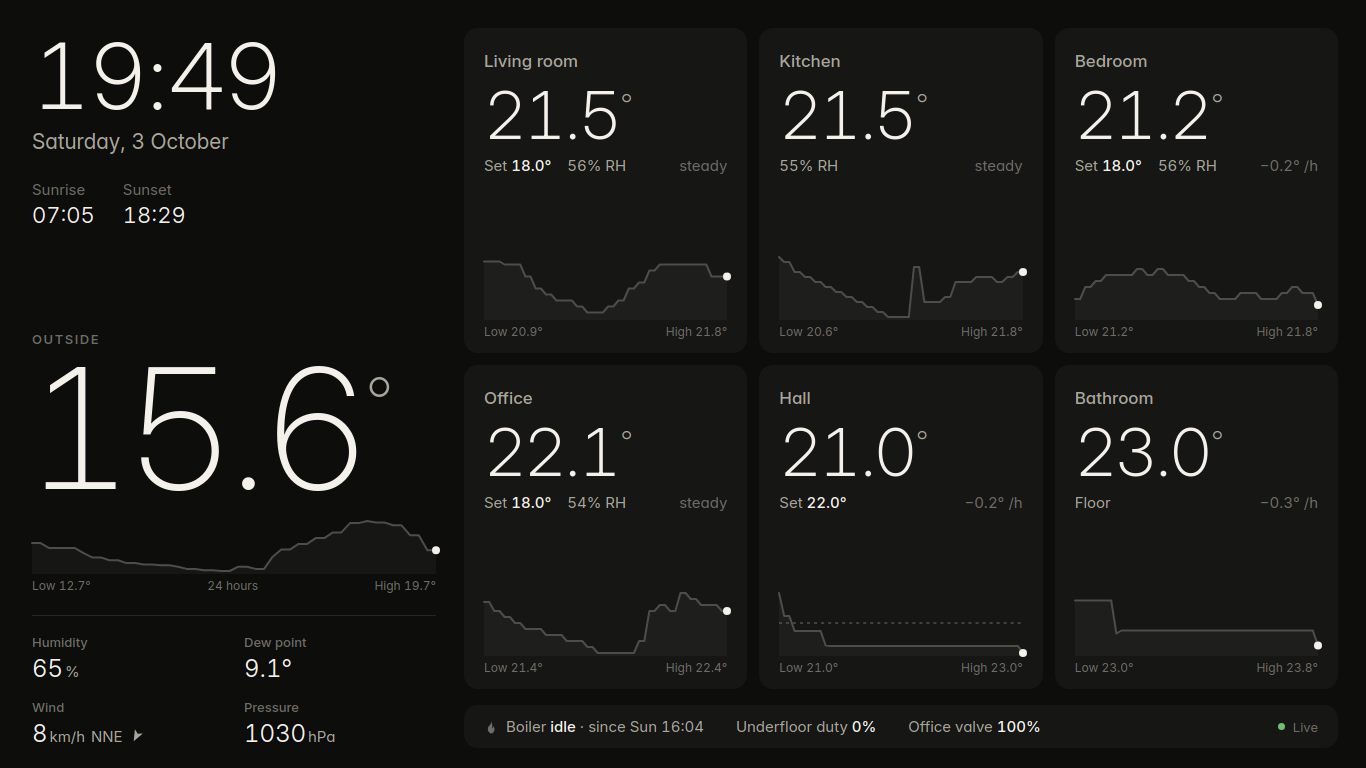Screen dimensions: 1366x768
Task: Click the outside temperature 15.6°
Action: 214,428
